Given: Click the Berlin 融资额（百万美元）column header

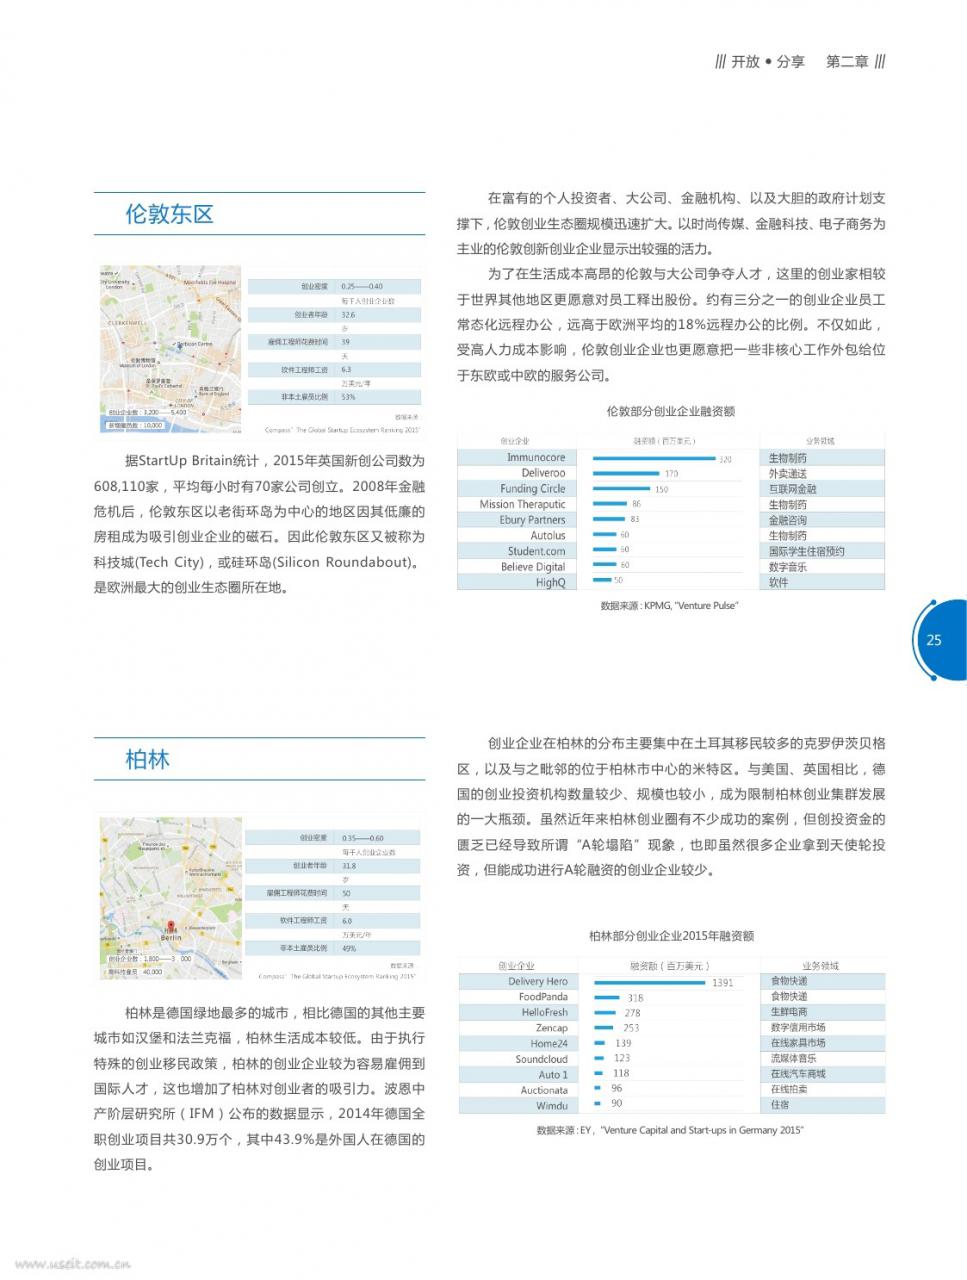Looking at the screenshot, I should pos(669,966).
